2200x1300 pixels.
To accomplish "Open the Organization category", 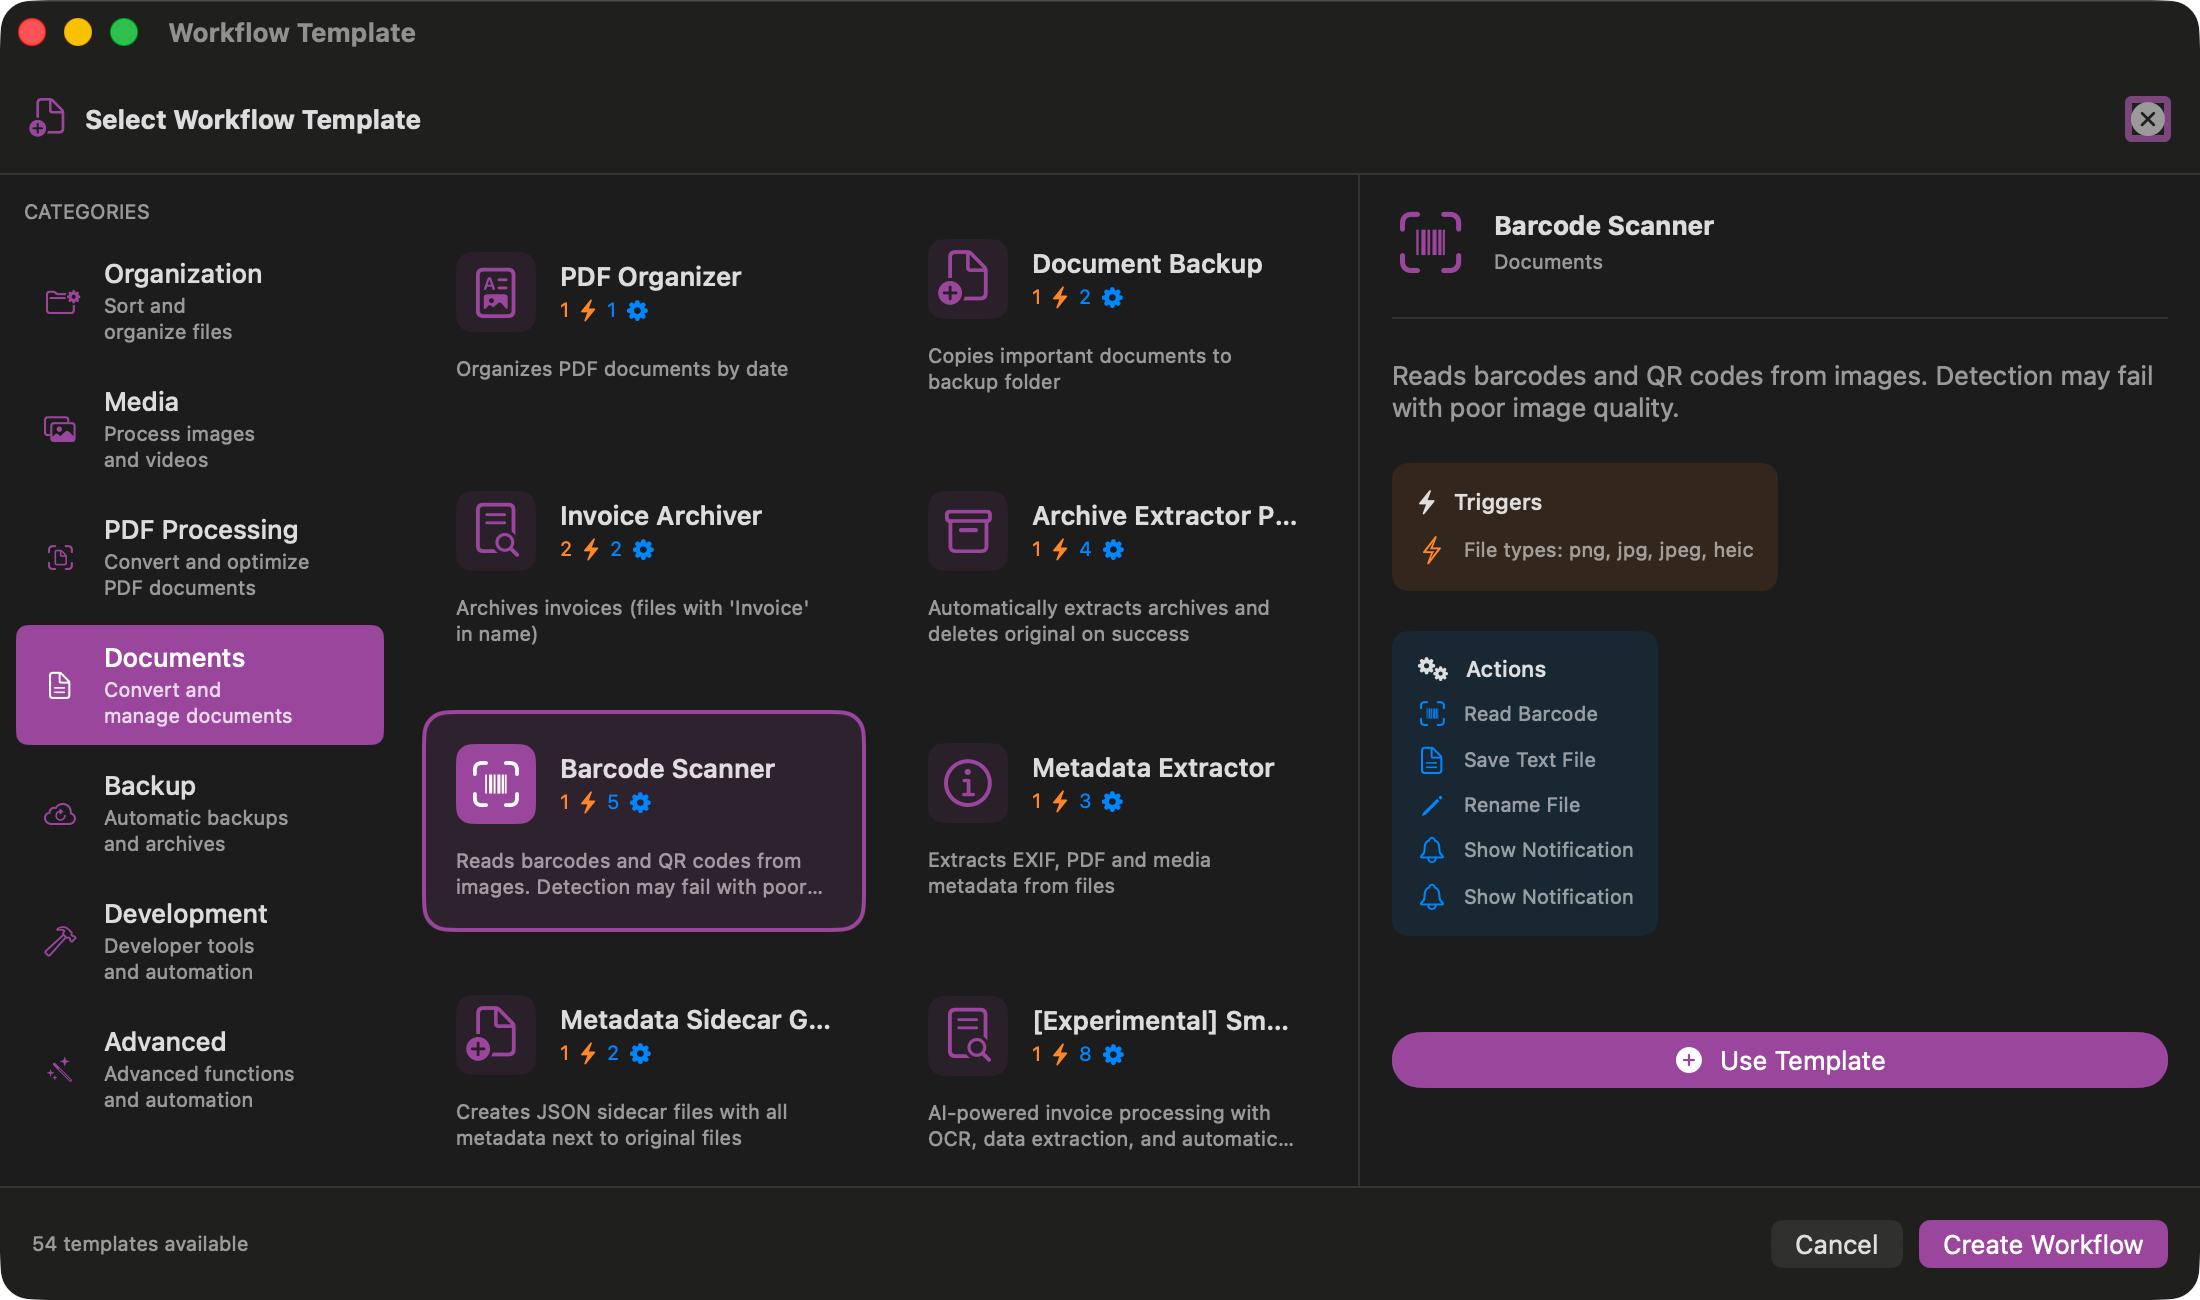I will pos(200,301).
